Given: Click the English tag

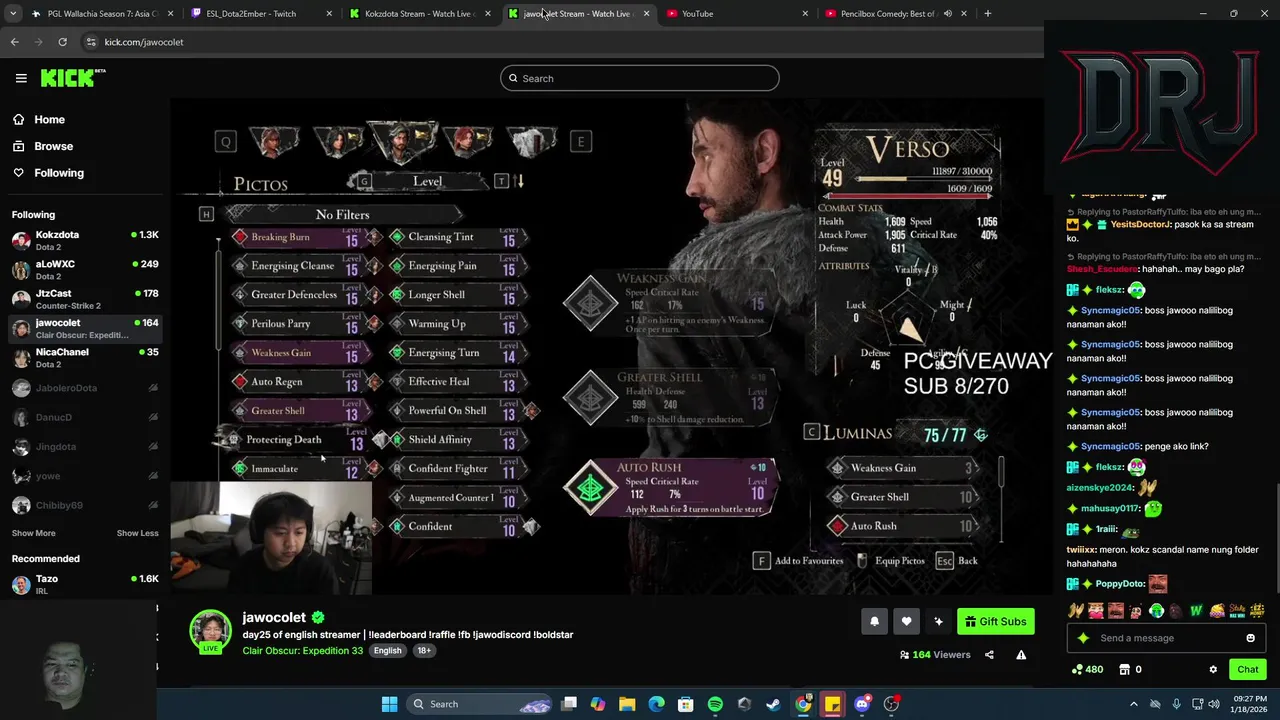Looking at the screenshot, I should click(388, 650).
